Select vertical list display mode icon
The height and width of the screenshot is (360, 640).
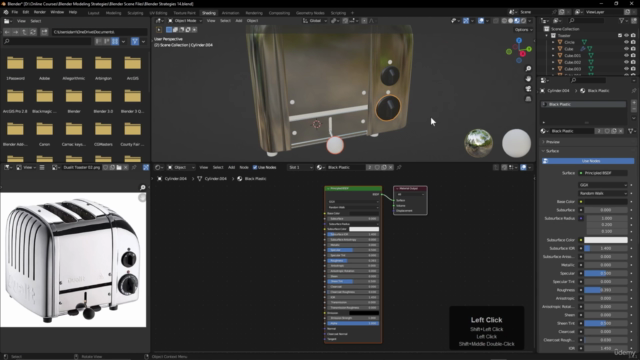coord(98,41)
